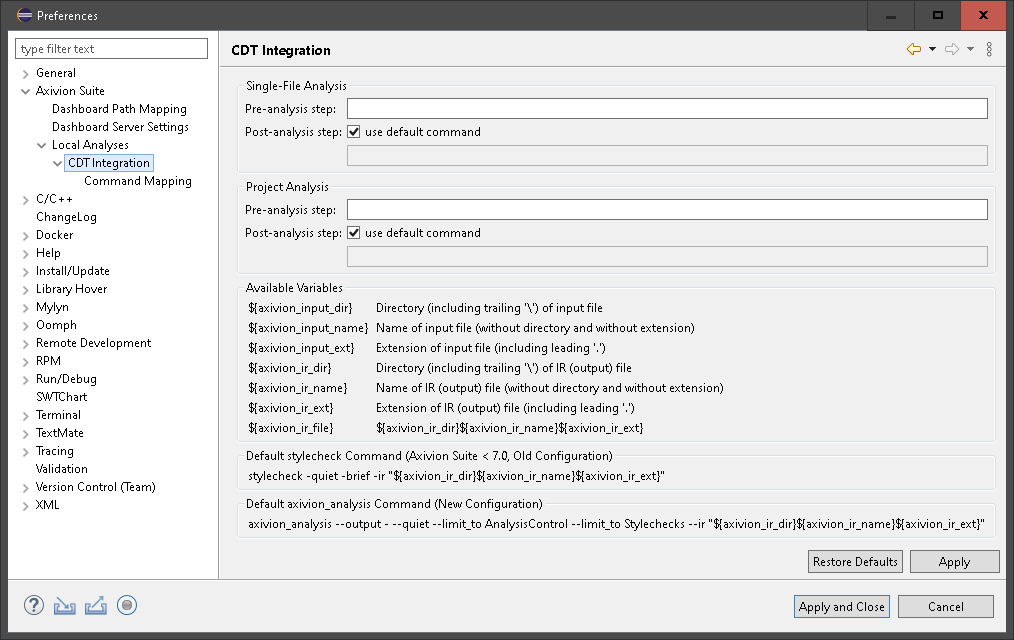The image size is (1014, 640).
Task: Click the export preferences icon
Action: coord(96,605)
